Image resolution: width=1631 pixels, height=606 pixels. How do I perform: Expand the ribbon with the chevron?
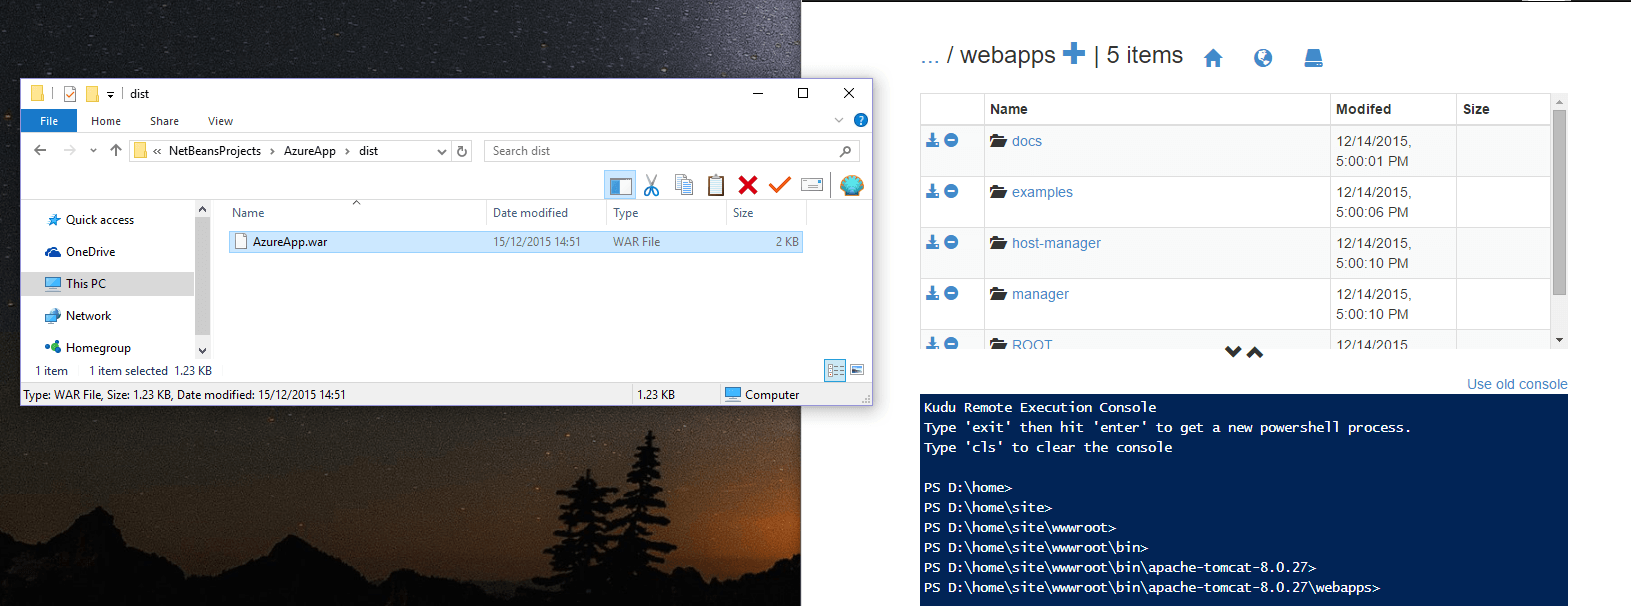pos(839,121)
